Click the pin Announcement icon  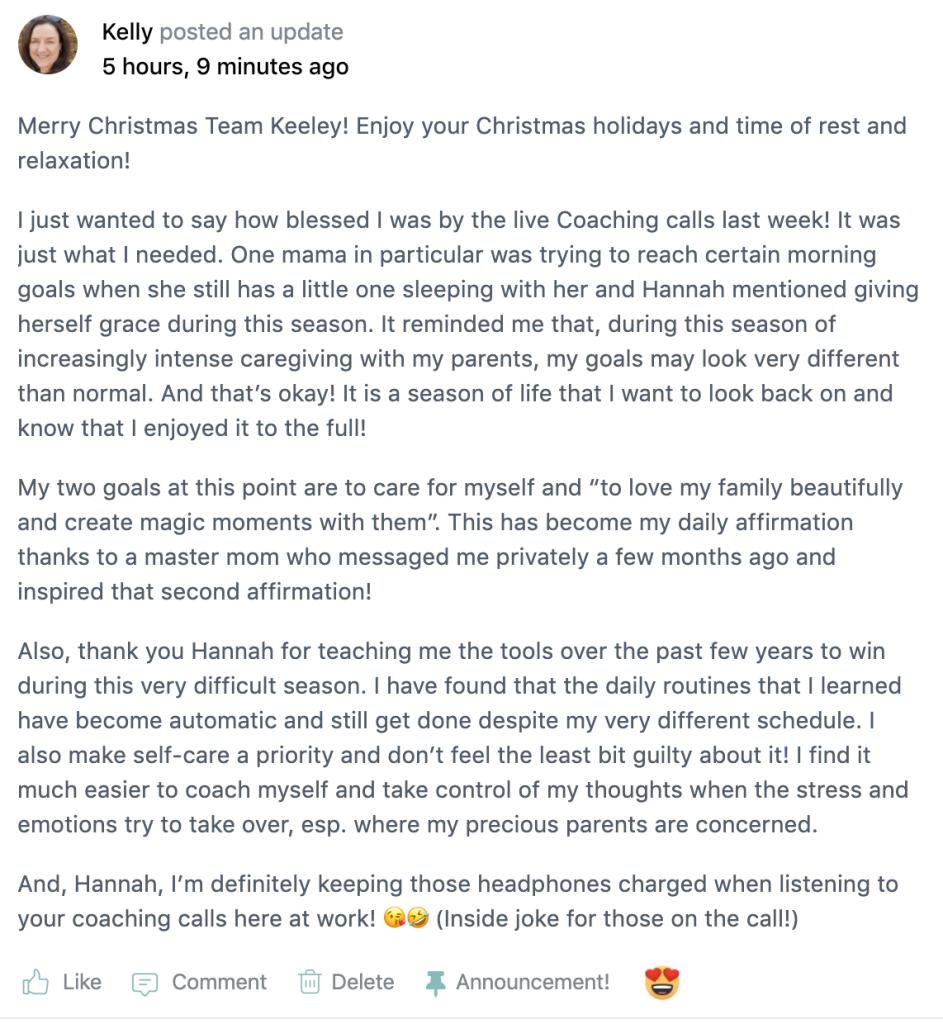click(x=435, y=983)
